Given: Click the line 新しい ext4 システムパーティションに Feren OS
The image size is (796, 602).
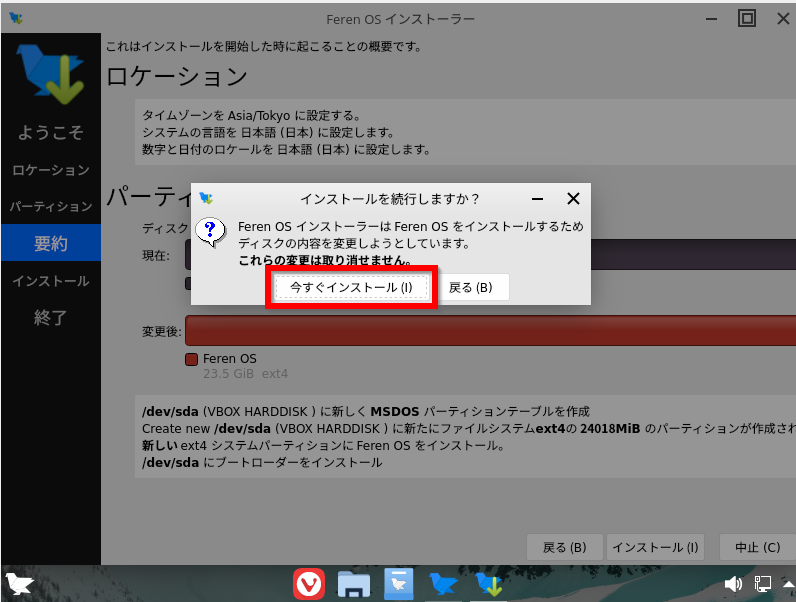Looking at the screenshot, I should pyautogui.click(x=323, y=446).
